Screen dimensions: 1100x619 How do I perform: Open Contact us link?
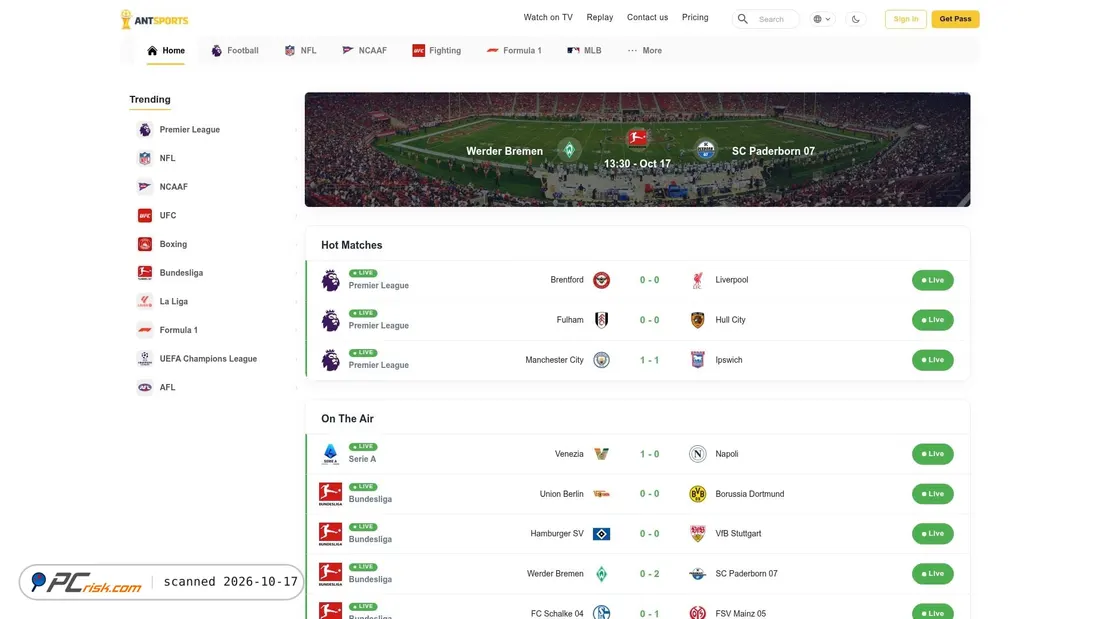click(648, 18)
